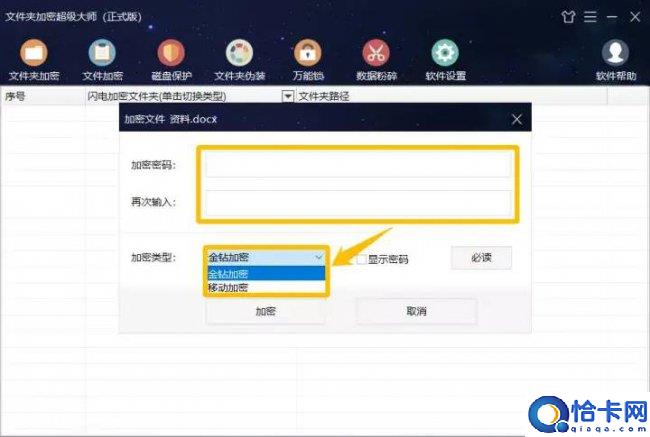
Task: Open the 数据粉碎 data shredder tool
Action: pos(376,60)
